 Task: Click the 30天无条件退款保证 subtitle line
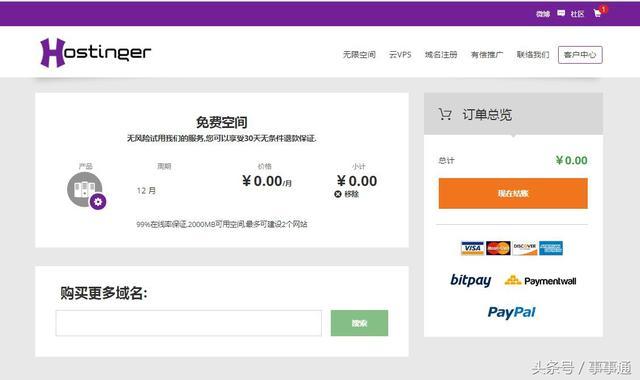point(222,138)
